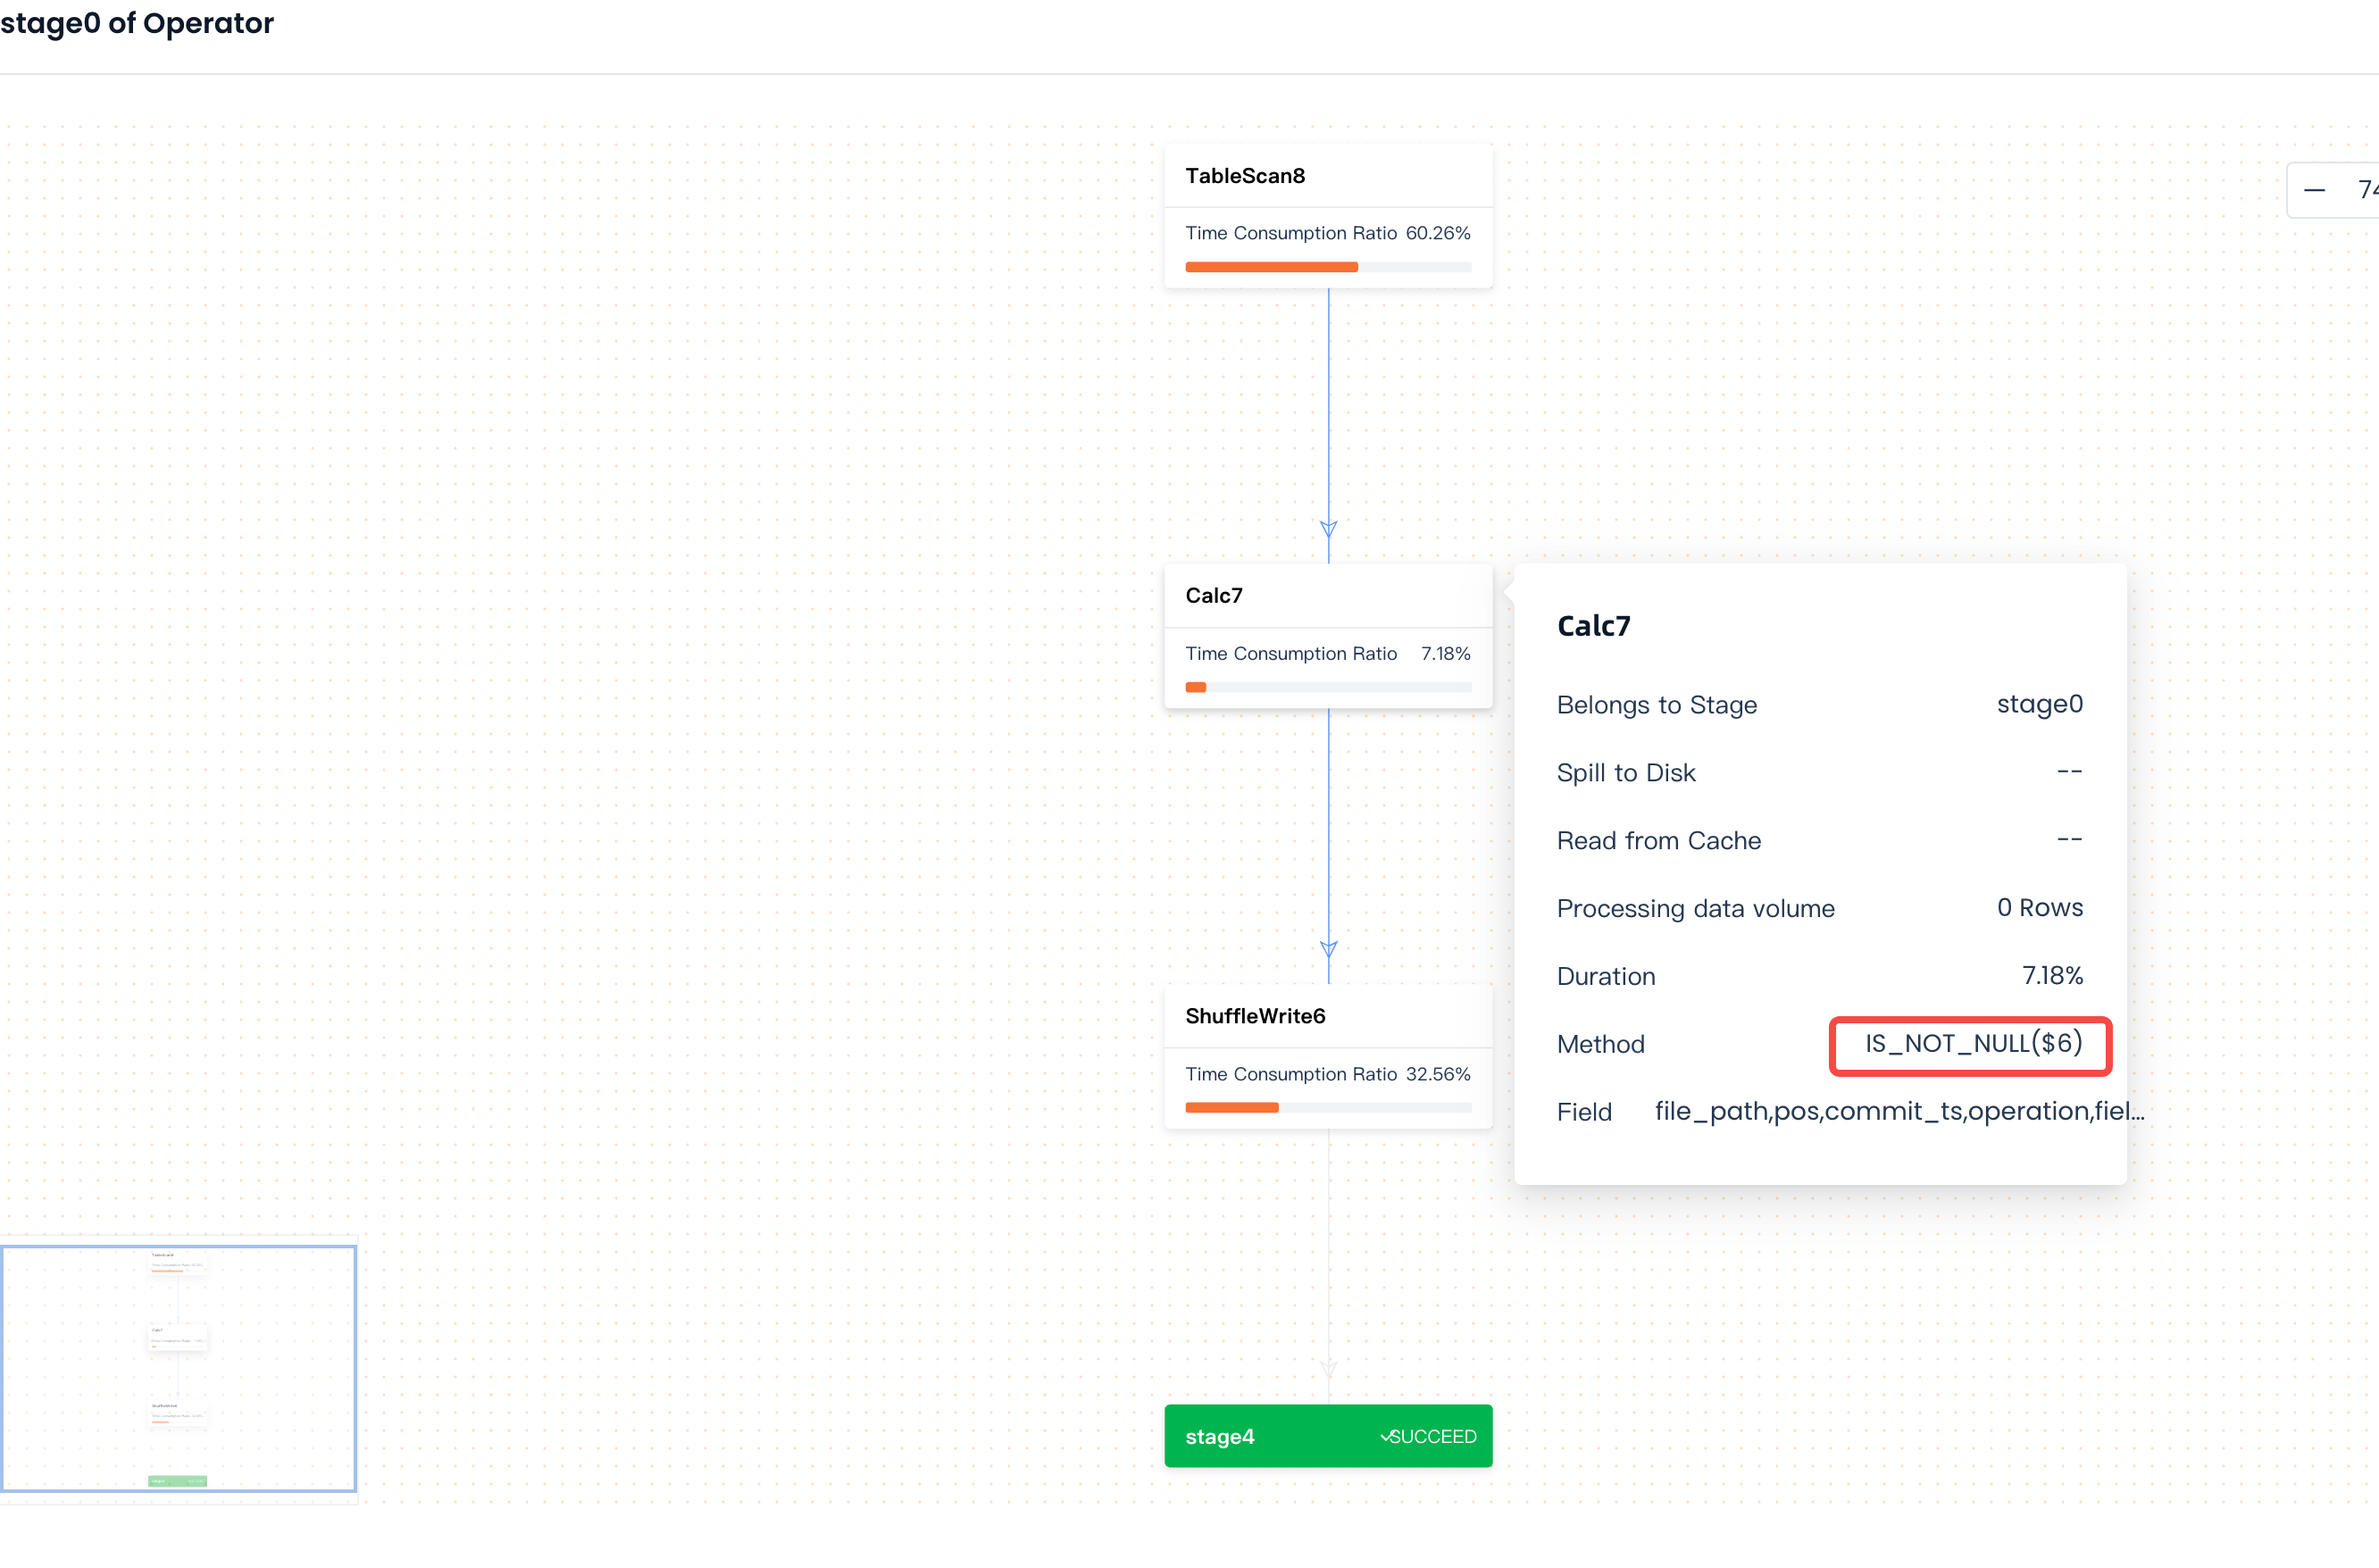Click the 0 Rows processing data value

pyautogui.click(x=2039, y=908)
